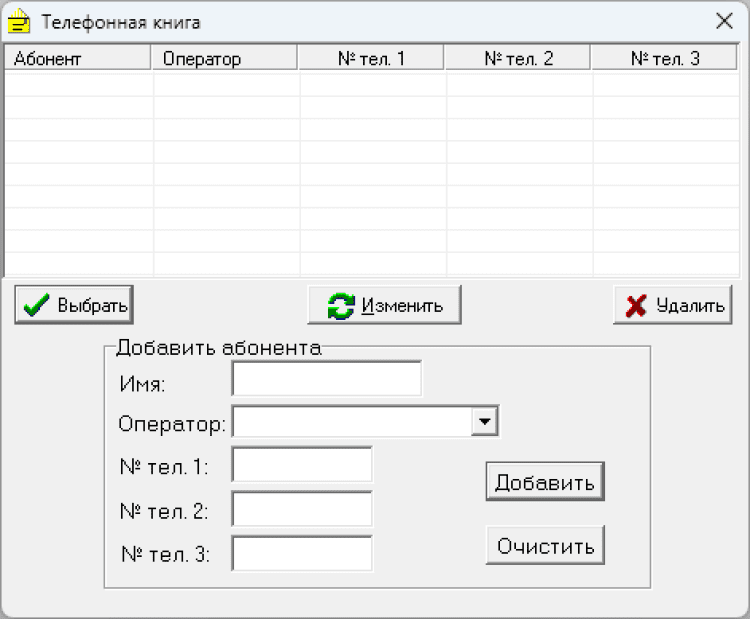Click the № тел. 3 input field

click(x=302, y=553)
